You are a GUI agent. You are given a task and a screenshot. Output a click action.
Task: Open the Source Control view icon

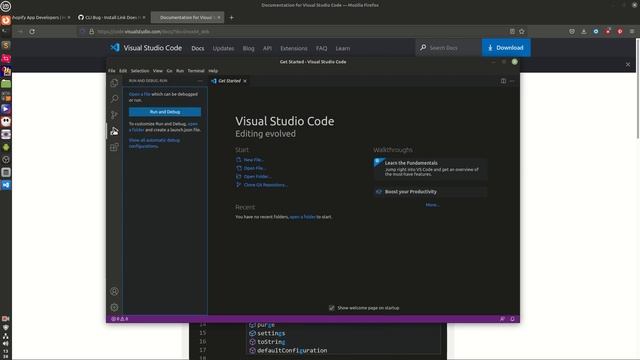(114, 115)
